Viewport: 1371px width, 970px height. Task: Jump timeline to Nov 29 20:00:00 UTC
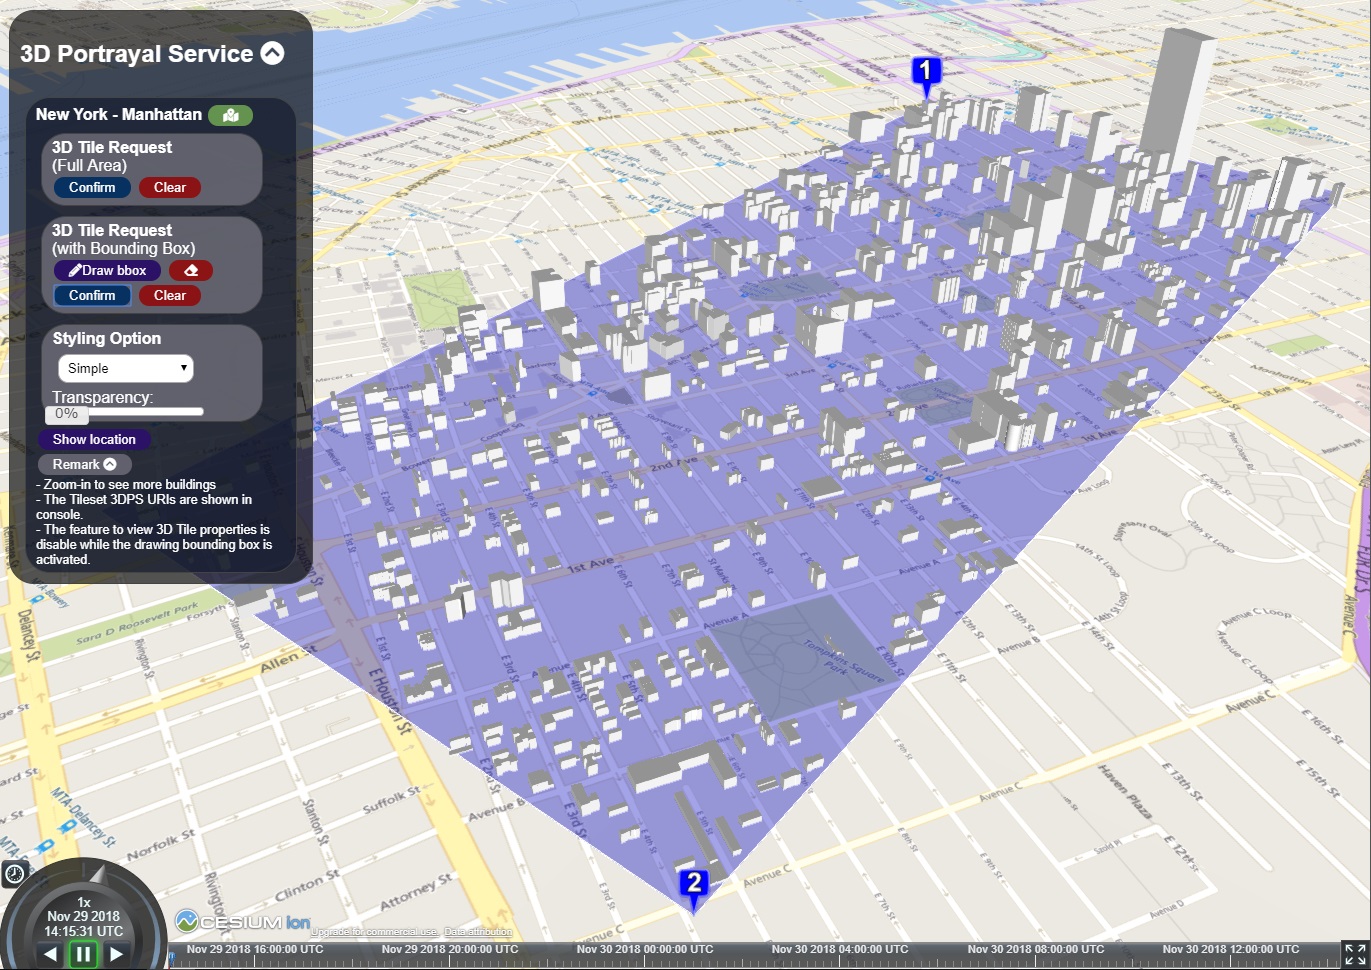[x=450, y=949]
